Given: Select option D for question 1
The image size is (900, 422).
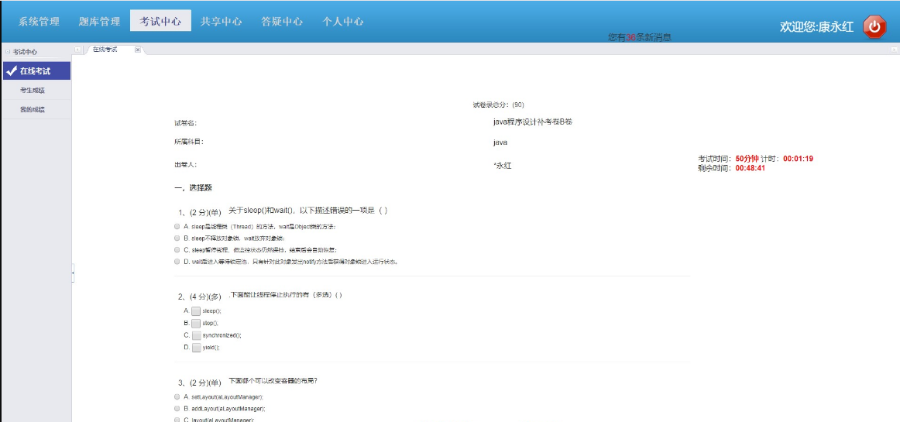Looking at the screenshot, I should click(177, 261).
